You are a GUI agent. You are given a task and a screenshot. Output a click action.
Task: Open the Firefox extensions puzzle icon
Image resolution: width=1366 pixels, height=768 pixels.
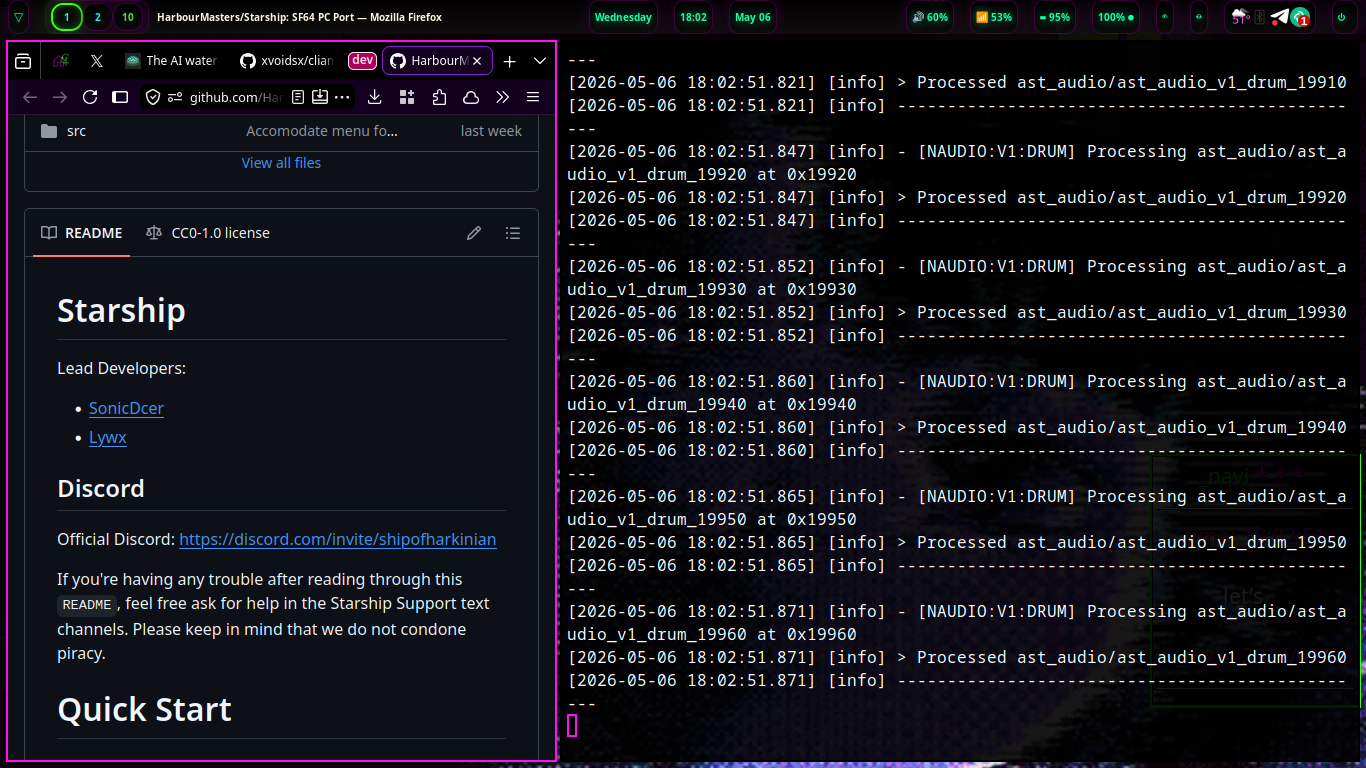[439, 97]
